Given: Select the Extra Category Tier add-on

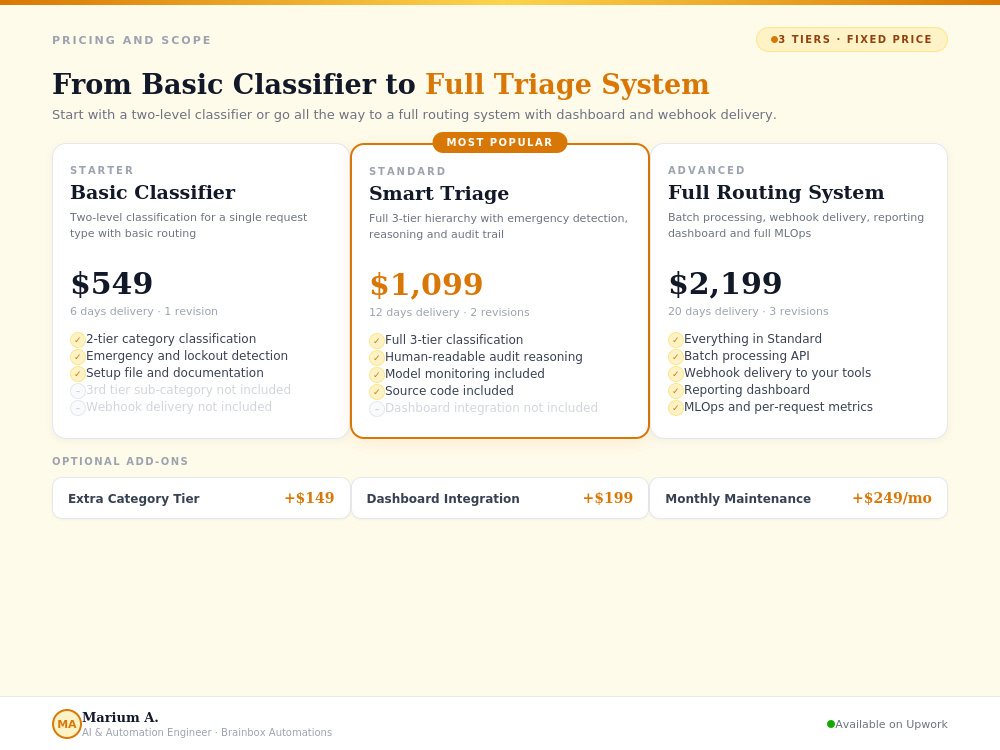Looking at the screenshot, I should click(202, 498).
